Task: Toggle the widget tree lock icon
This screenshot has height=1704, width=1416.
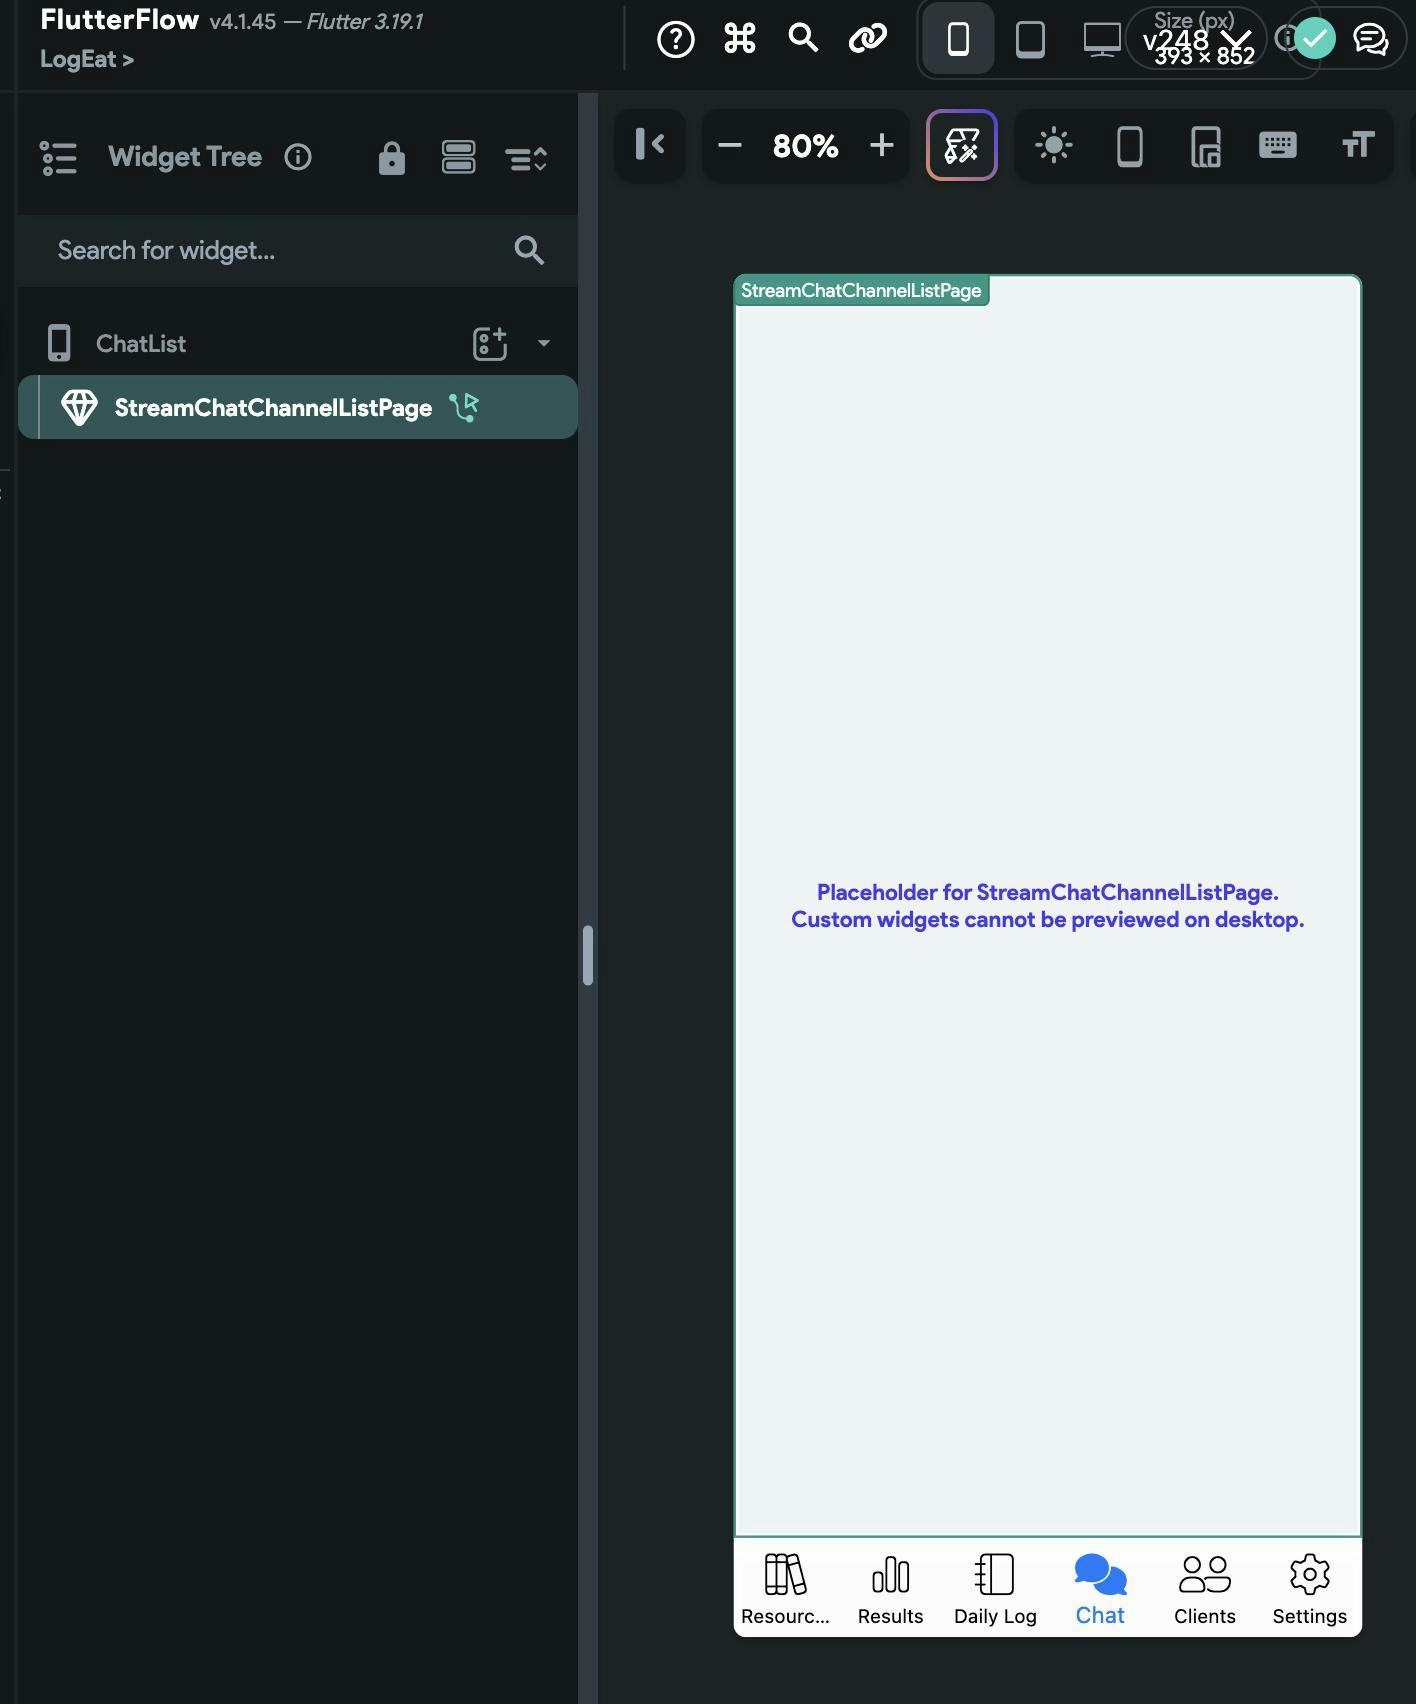Action: coord(392,158)
